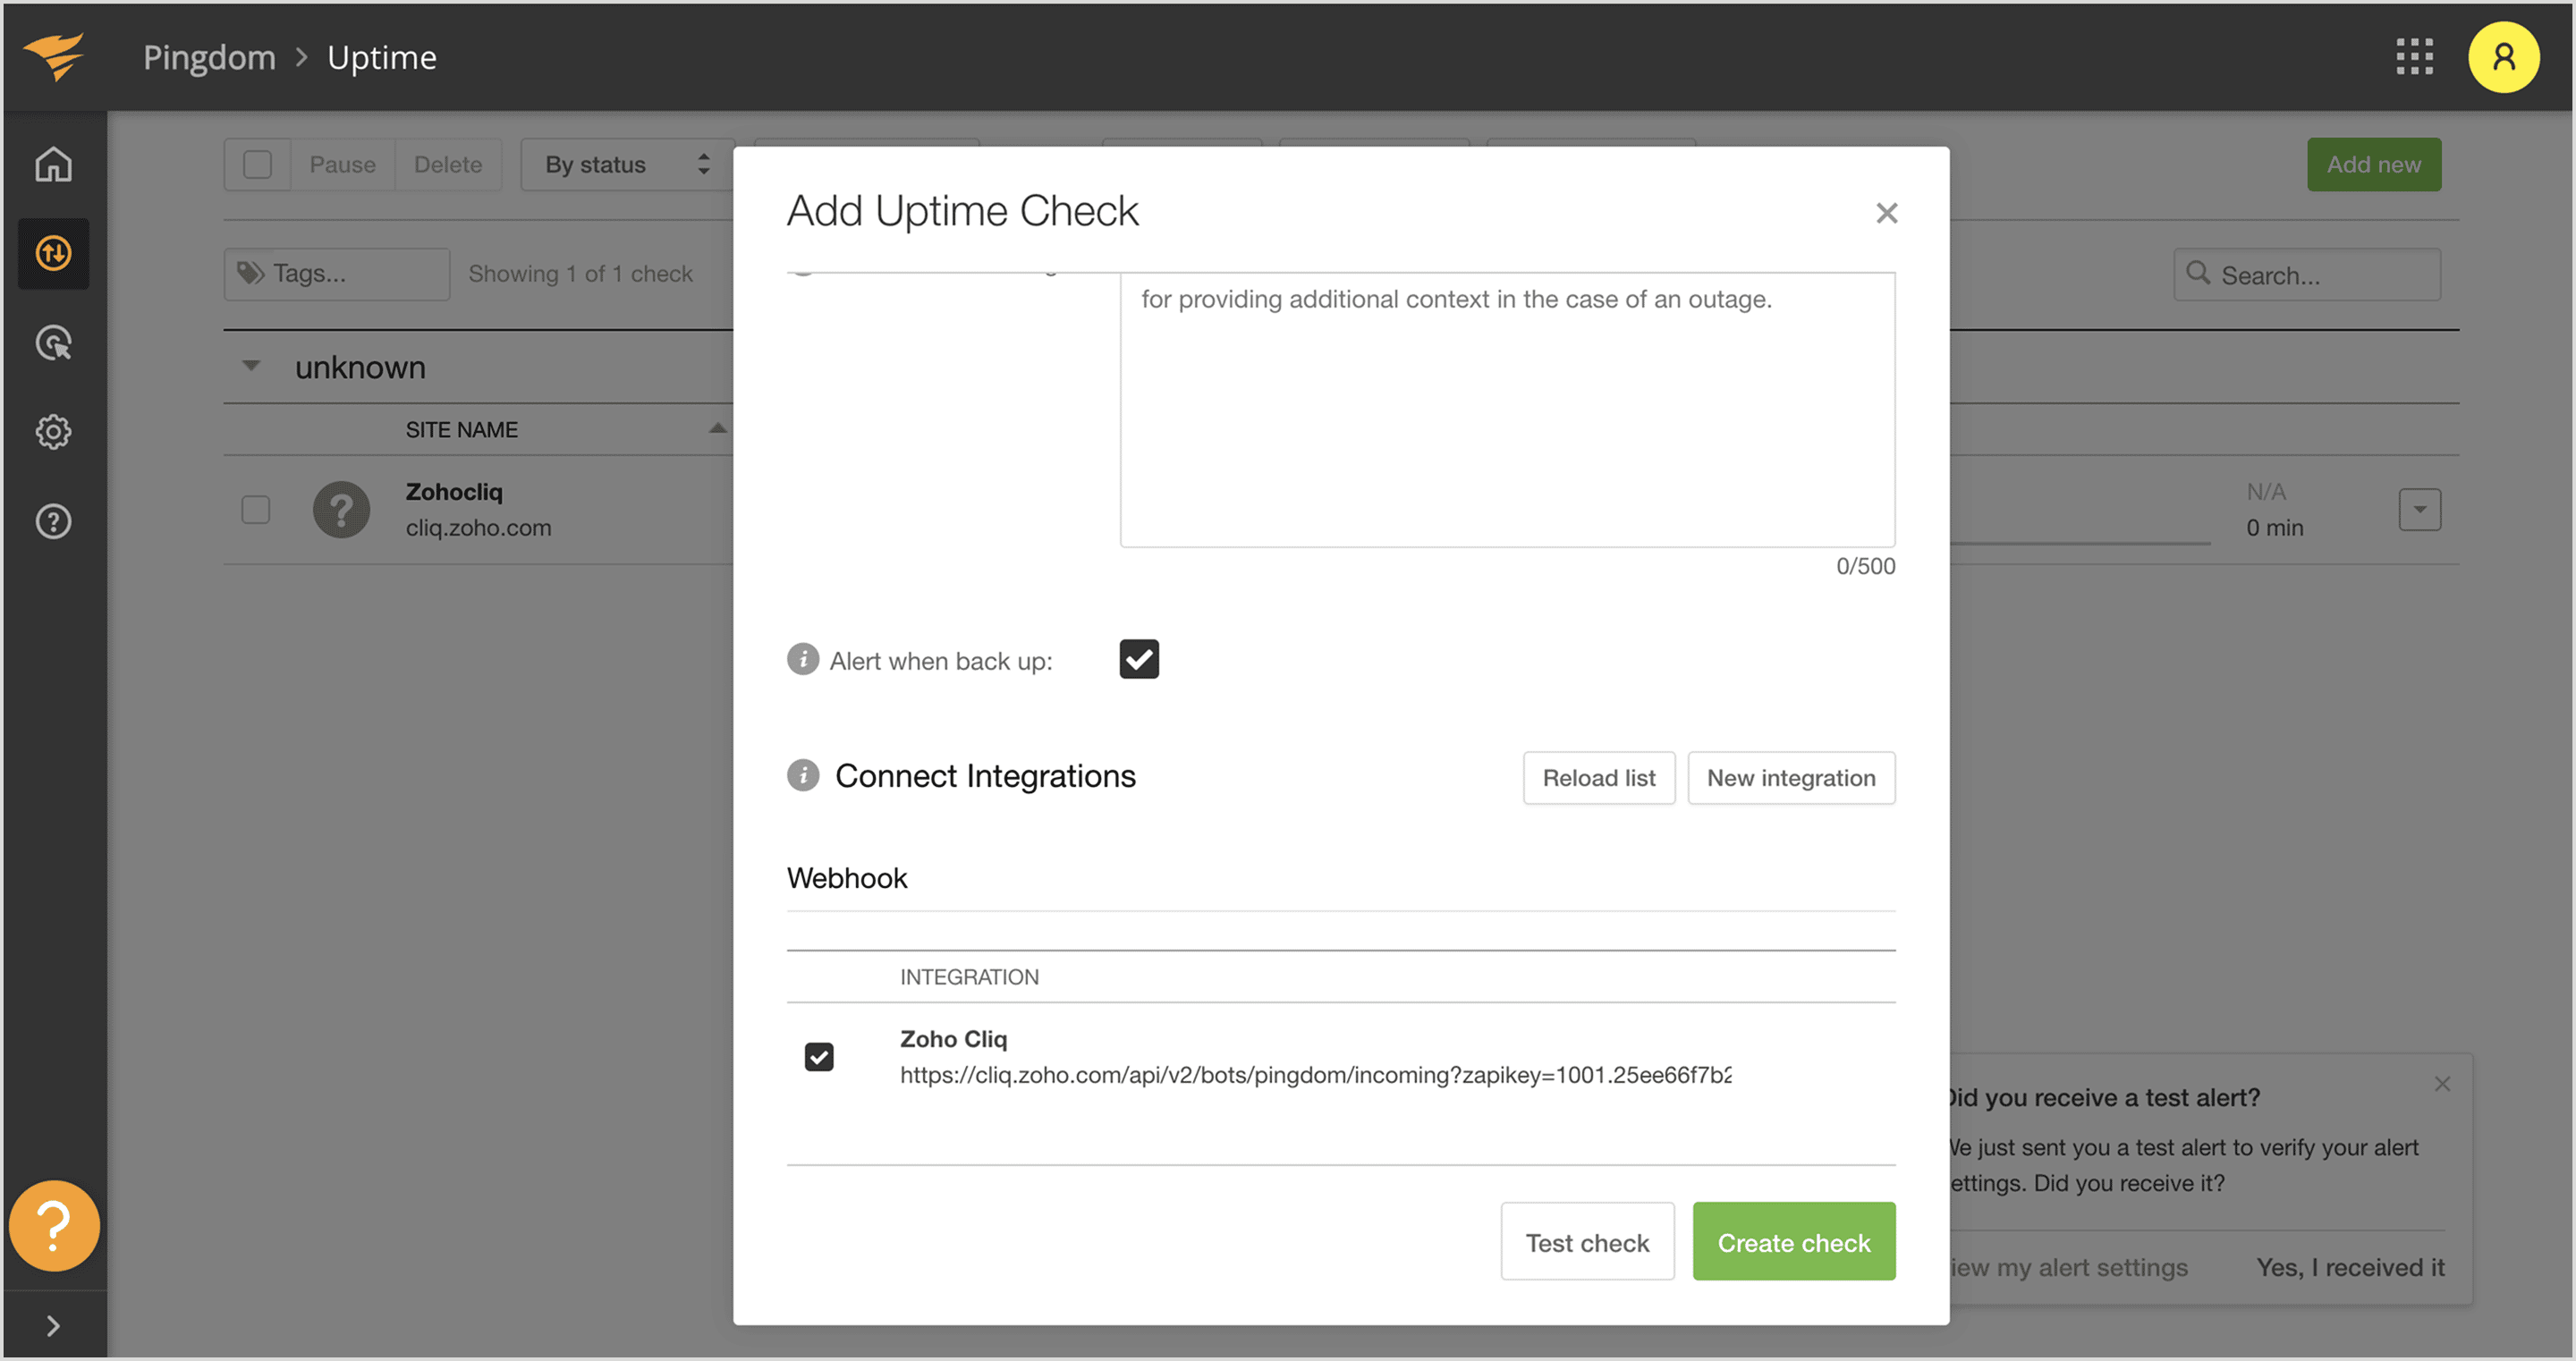
Task: Click the orange help chat bubble
Action: click(54, 1226)
